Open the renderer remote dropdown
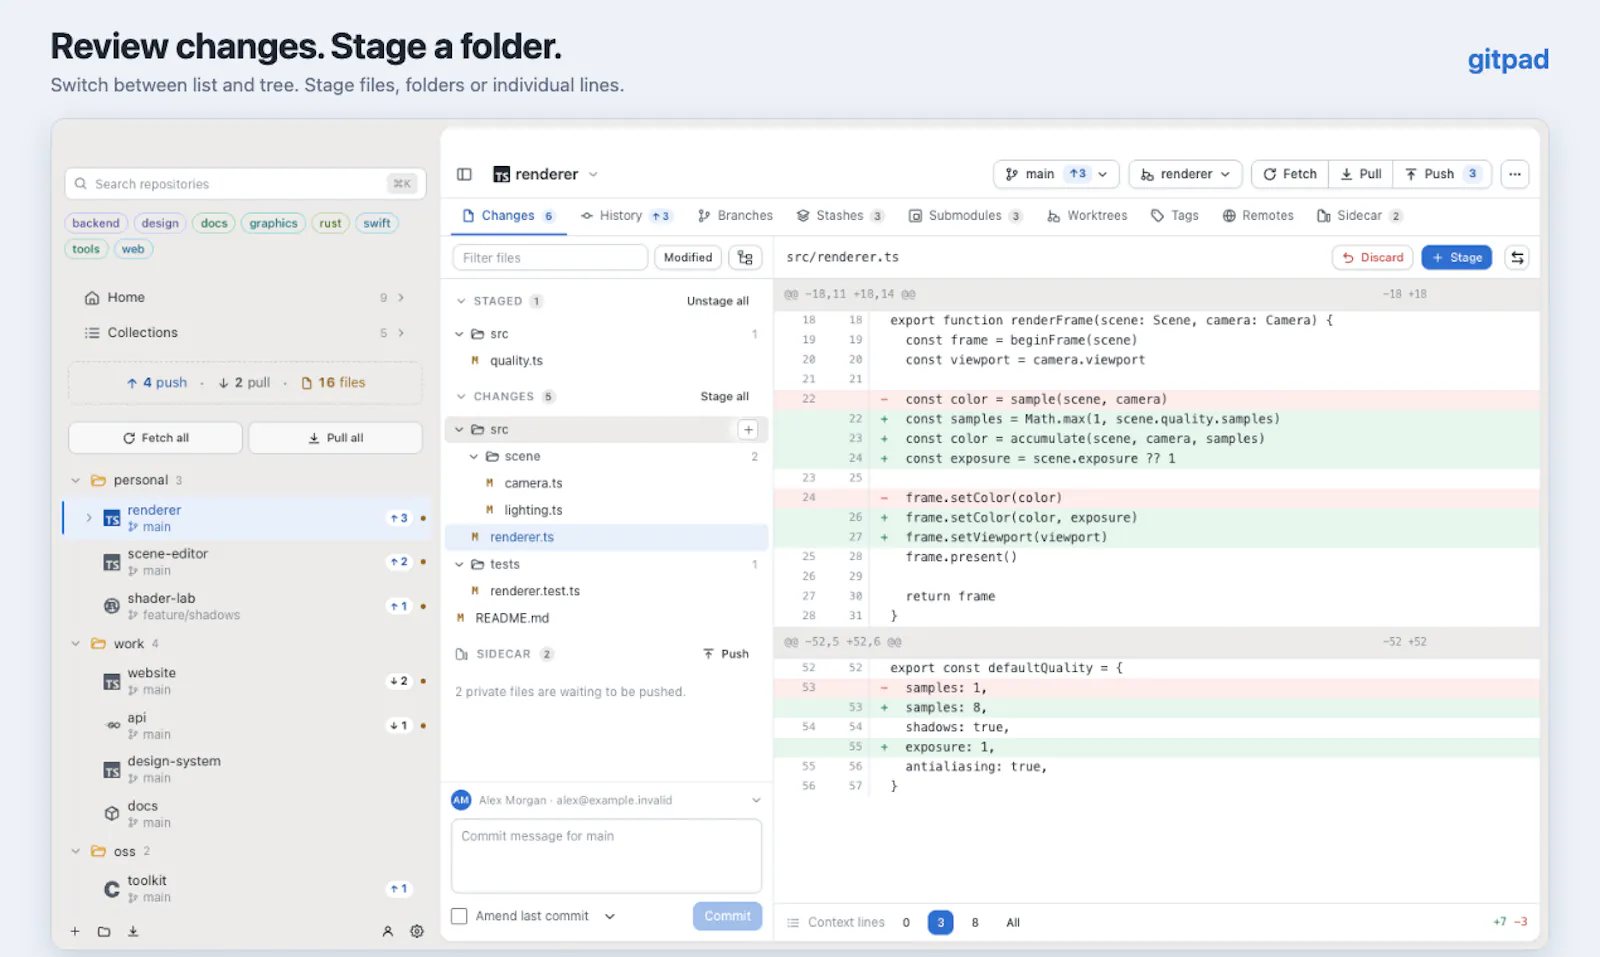The width and height of the screenshot is (1600, 957). [1186, 174]
